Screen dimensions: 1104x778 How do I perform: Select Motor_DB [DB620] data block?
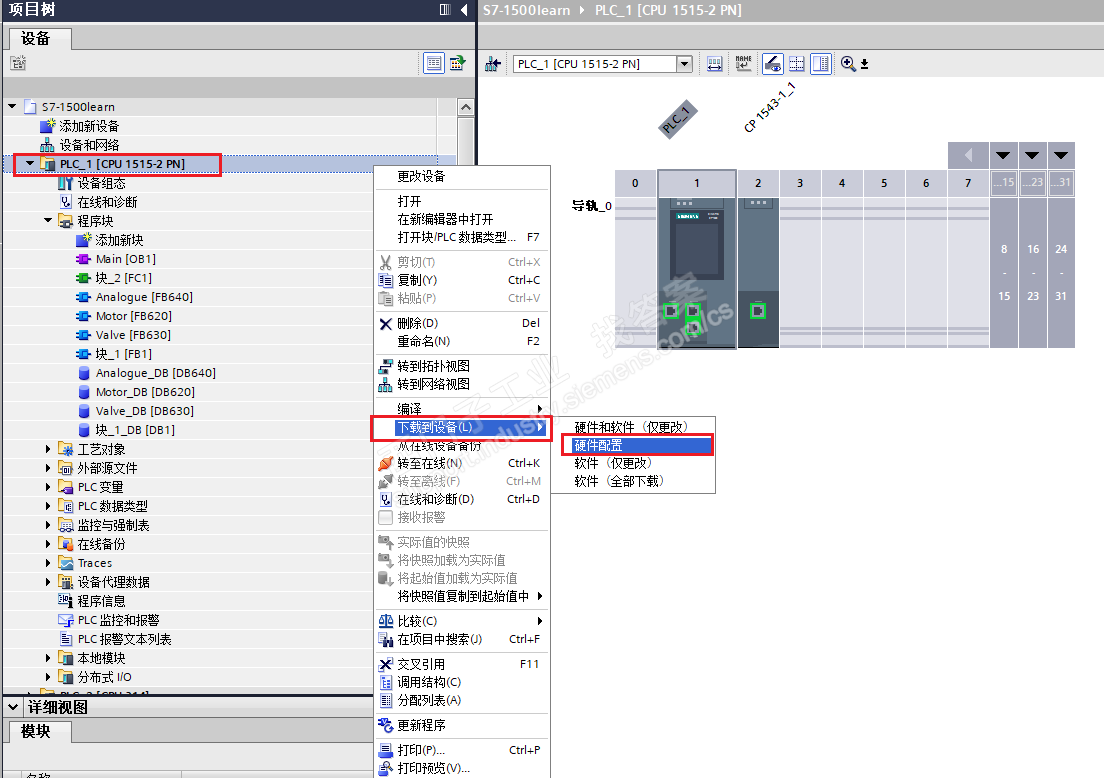[x=145, y=392]
